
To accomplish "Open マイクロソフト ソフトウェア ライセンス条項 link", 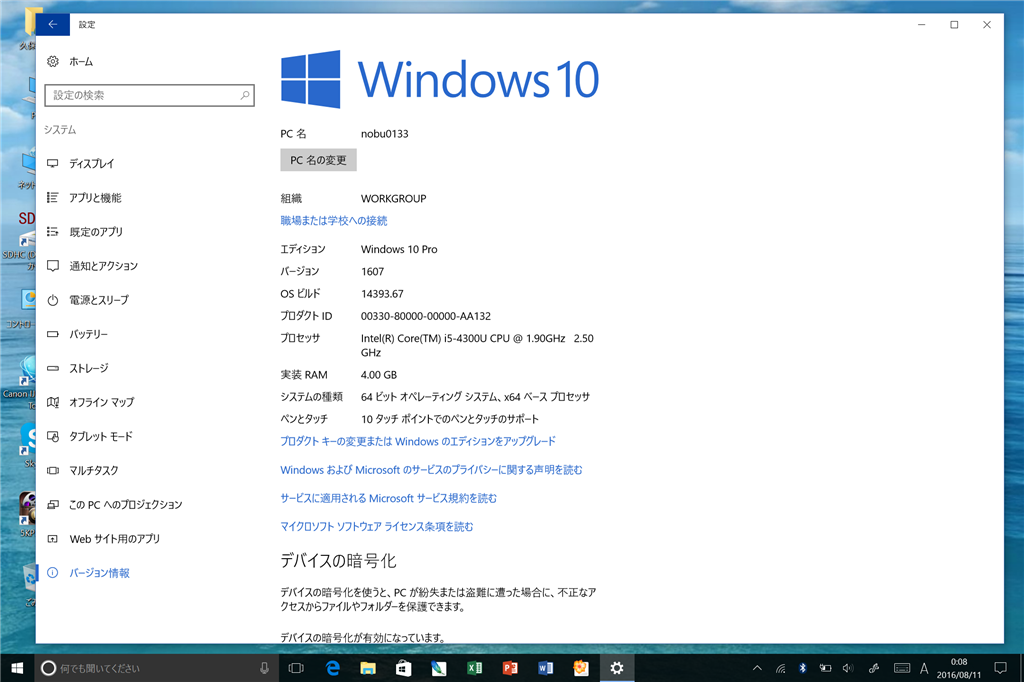I will coord(377,527).
